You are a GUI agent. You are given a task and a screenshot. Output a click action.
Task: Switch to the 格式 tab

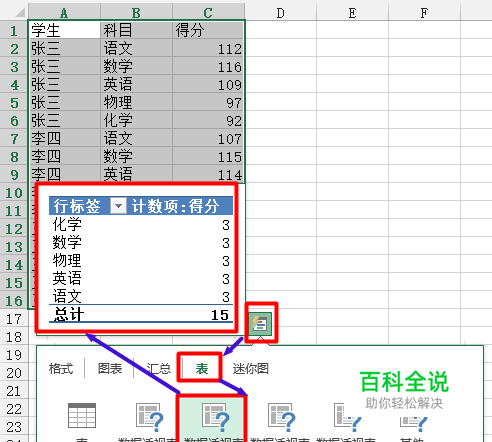tap(61, 368)
